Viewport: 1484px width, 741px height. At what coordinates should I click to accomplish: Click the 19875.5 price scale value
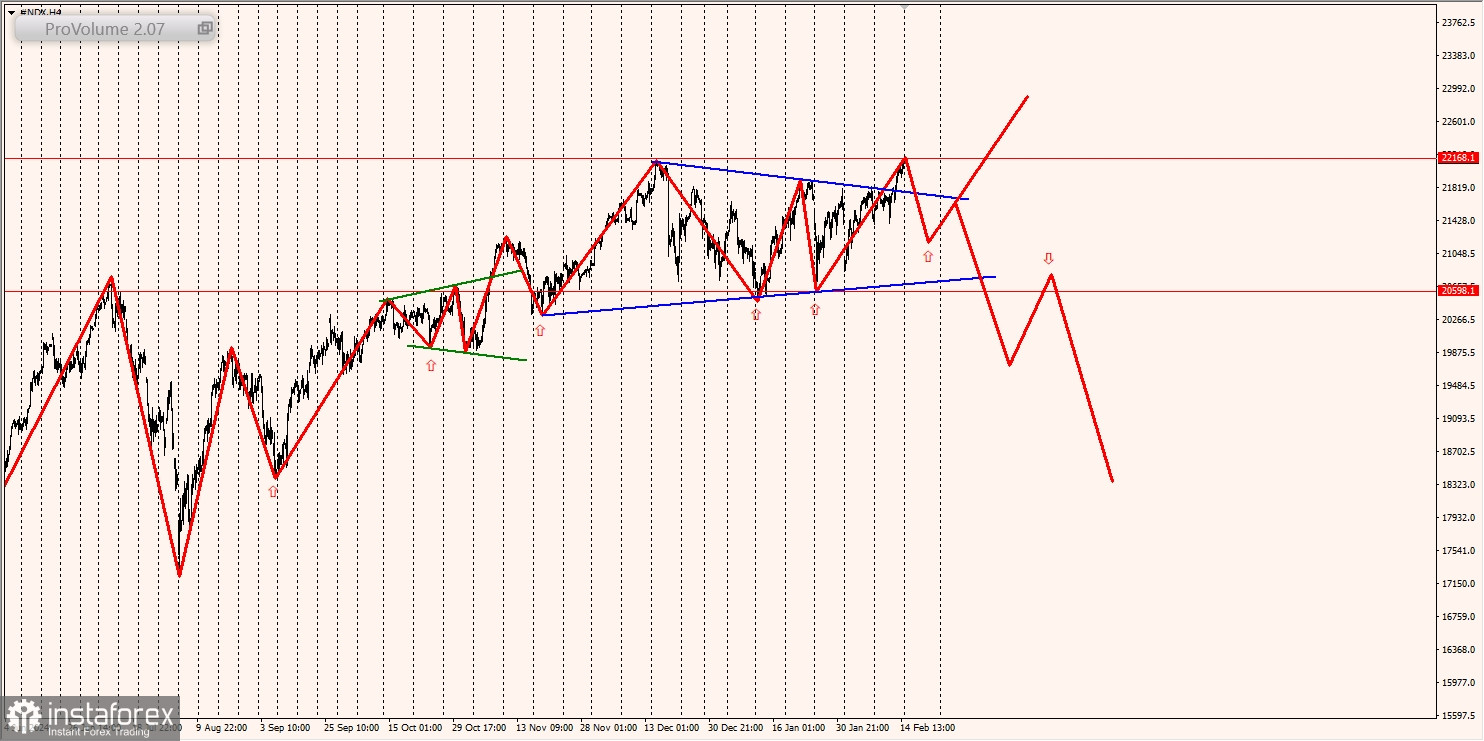pos(1460,353)
